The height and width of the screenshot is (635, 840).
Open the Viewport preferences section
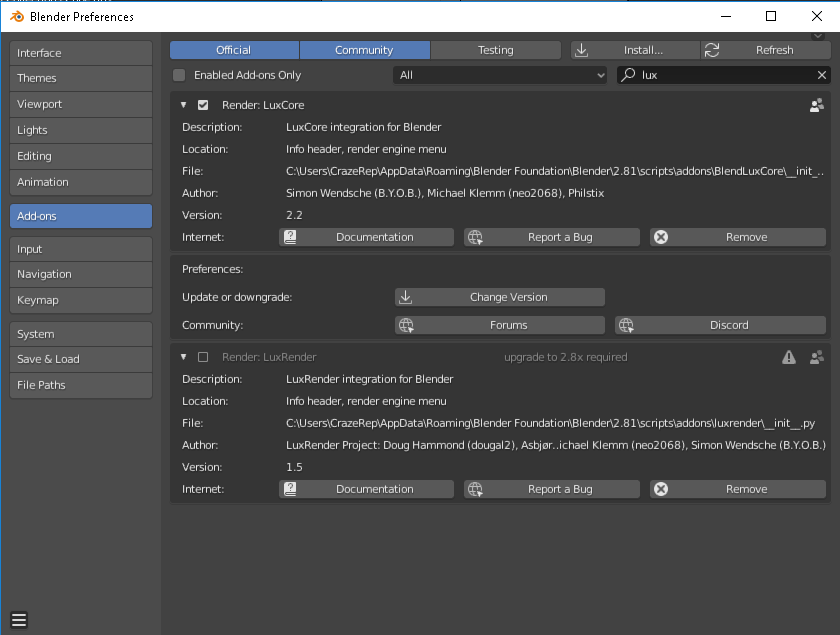pyautogui.click(x=81, y=104)
